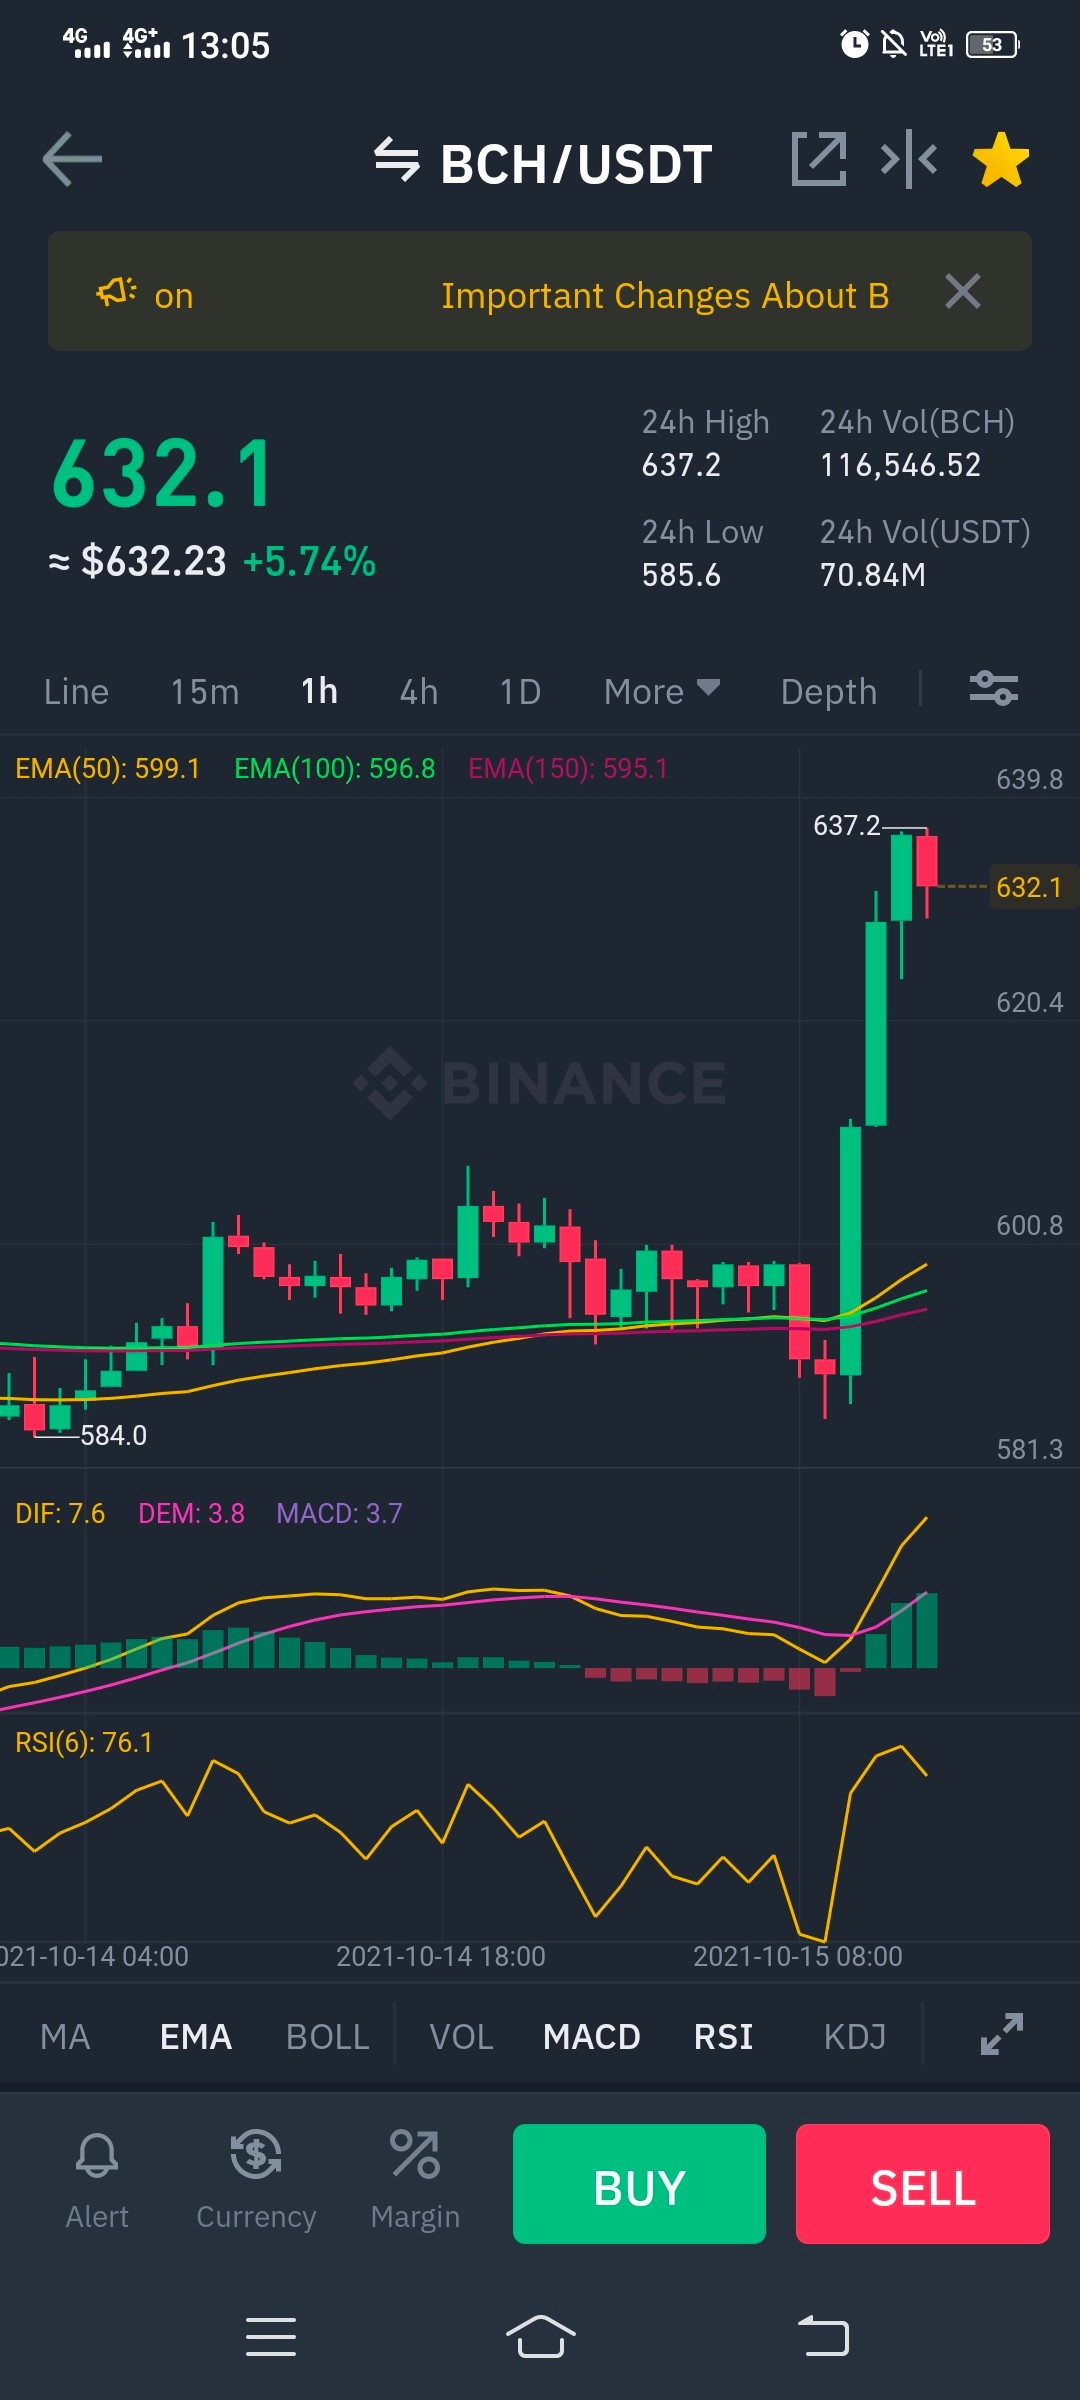
Task: Toggle the MACD indicator off
Action: pos(592,2036)
